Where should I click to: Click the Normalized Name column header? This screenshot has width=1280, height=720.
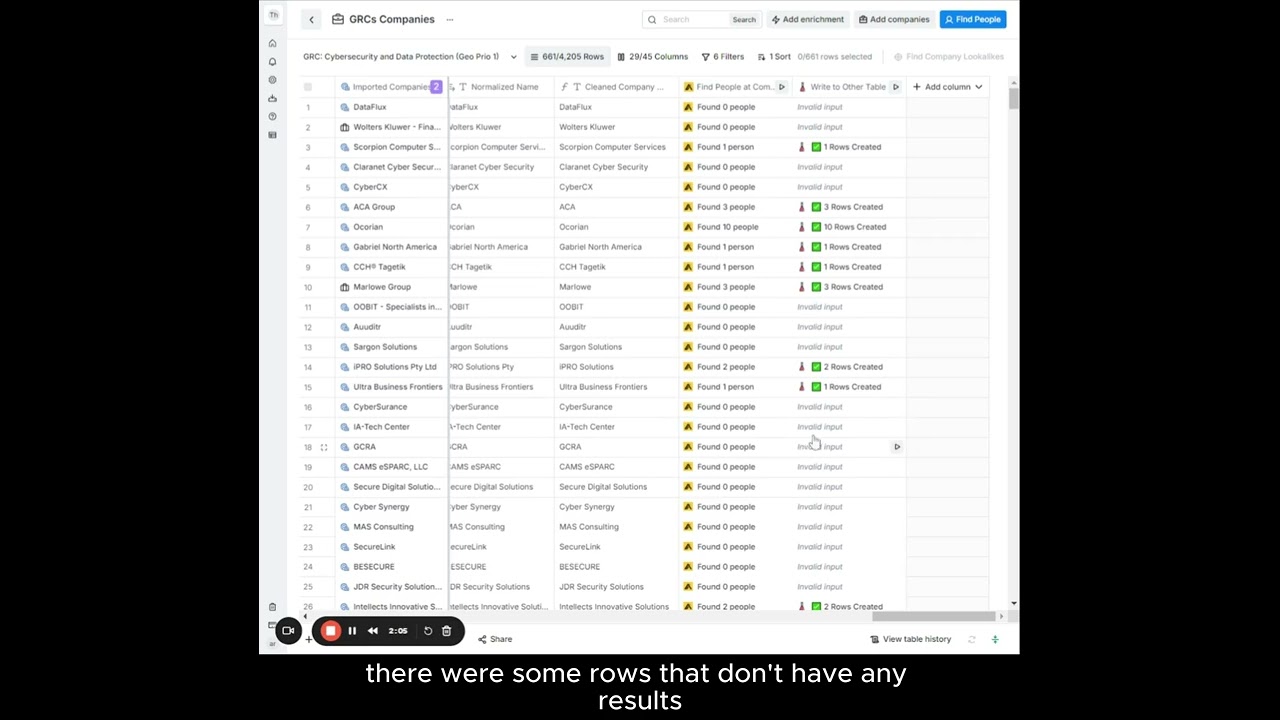point(500,87)
